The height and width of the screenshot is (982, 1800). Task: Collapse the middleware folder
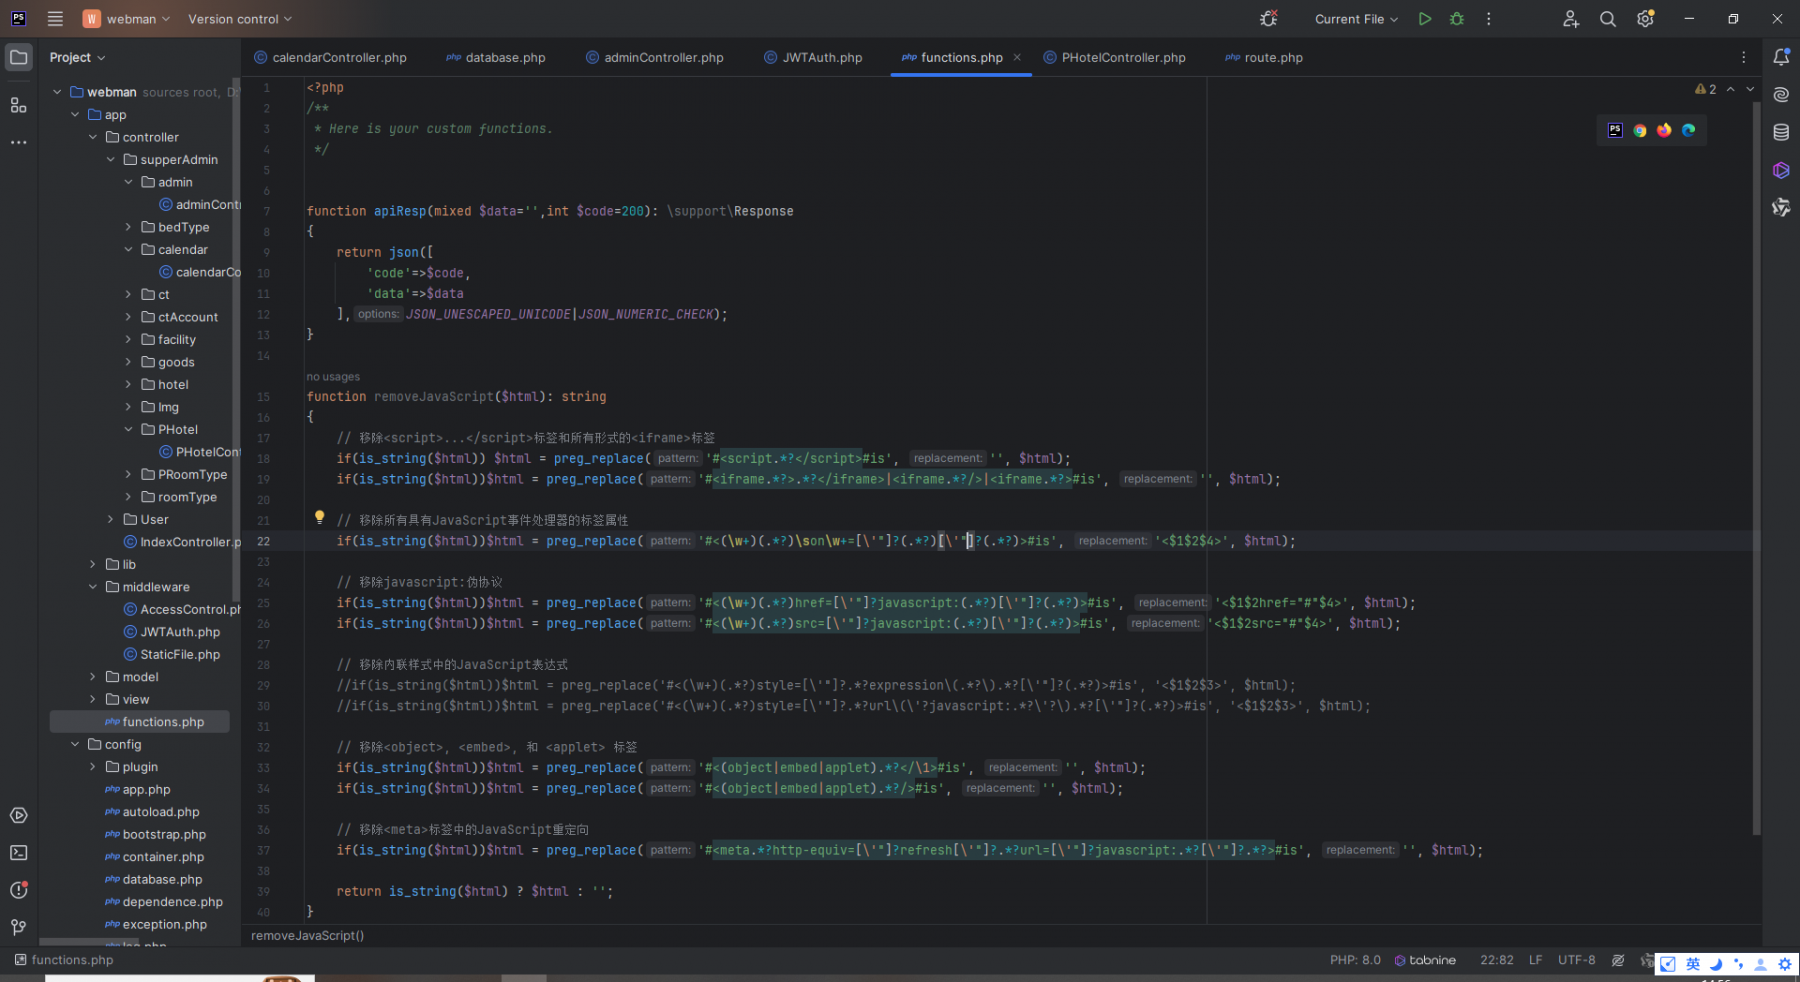click(x=93, y=587)
